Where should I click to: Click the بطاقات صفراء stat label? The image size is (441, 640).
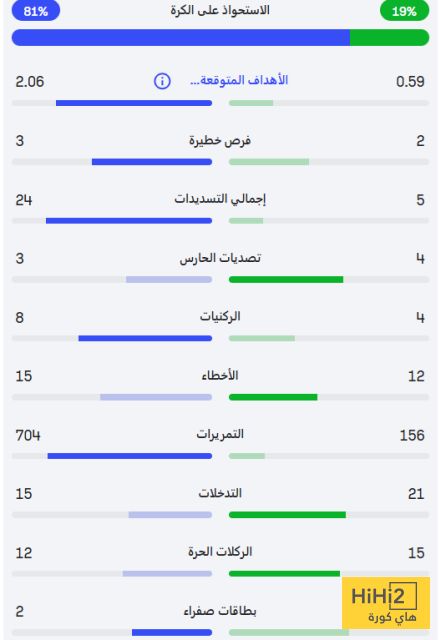pyautogui.click(x=220, y=611)
